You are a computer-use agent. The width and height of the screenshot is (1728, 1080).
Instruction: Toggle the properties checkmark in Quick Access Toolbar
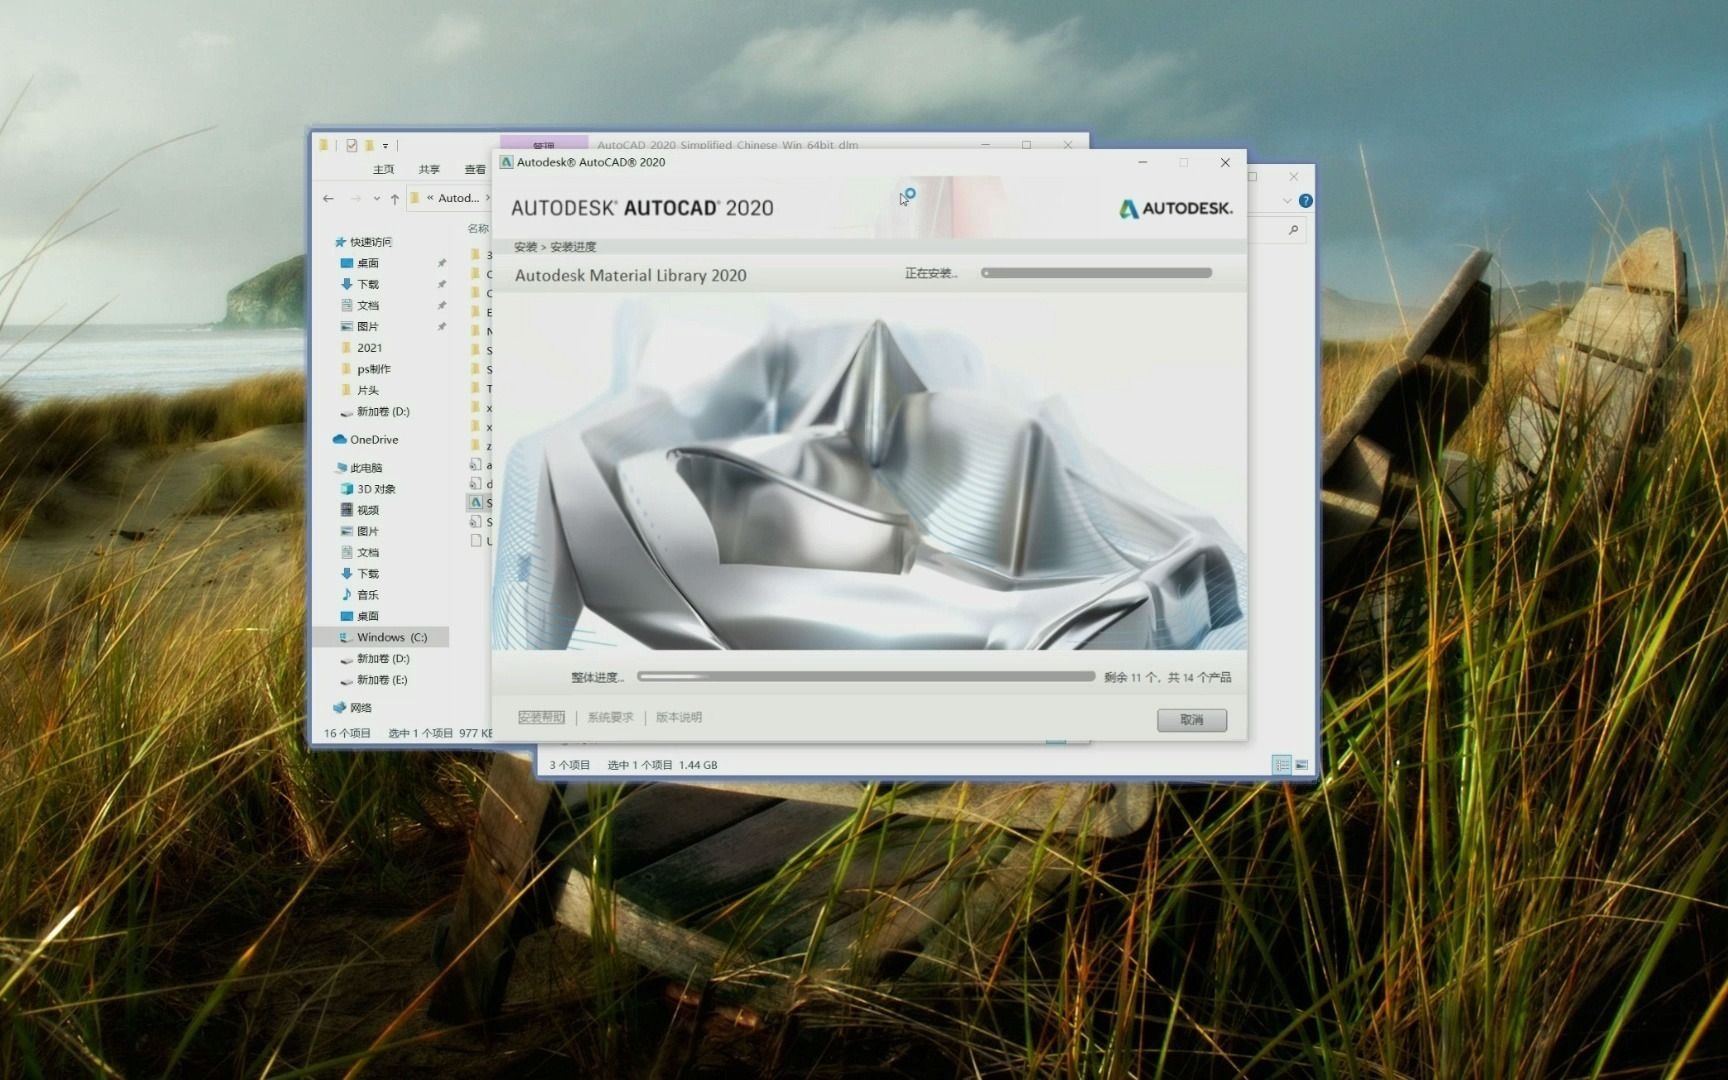[x=351, y=145]
